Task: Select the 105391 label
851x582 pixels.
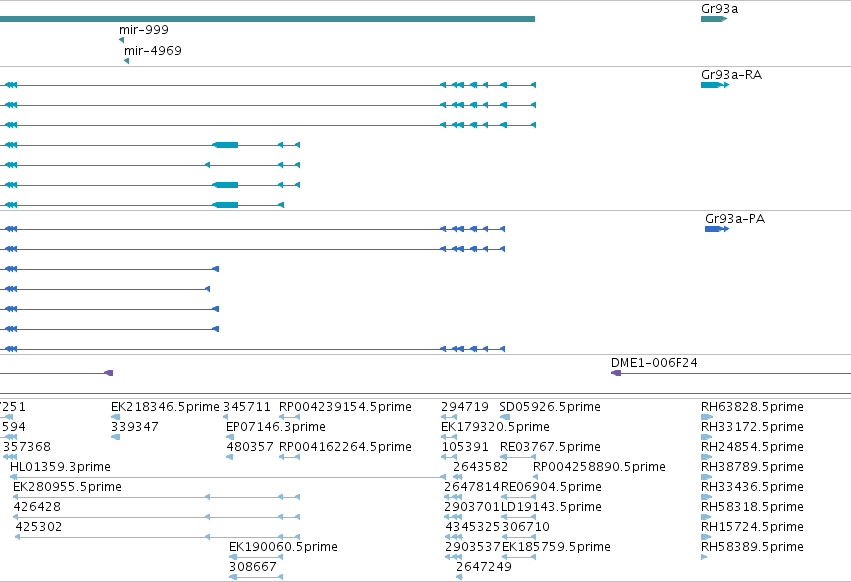Action: (465, 447)
